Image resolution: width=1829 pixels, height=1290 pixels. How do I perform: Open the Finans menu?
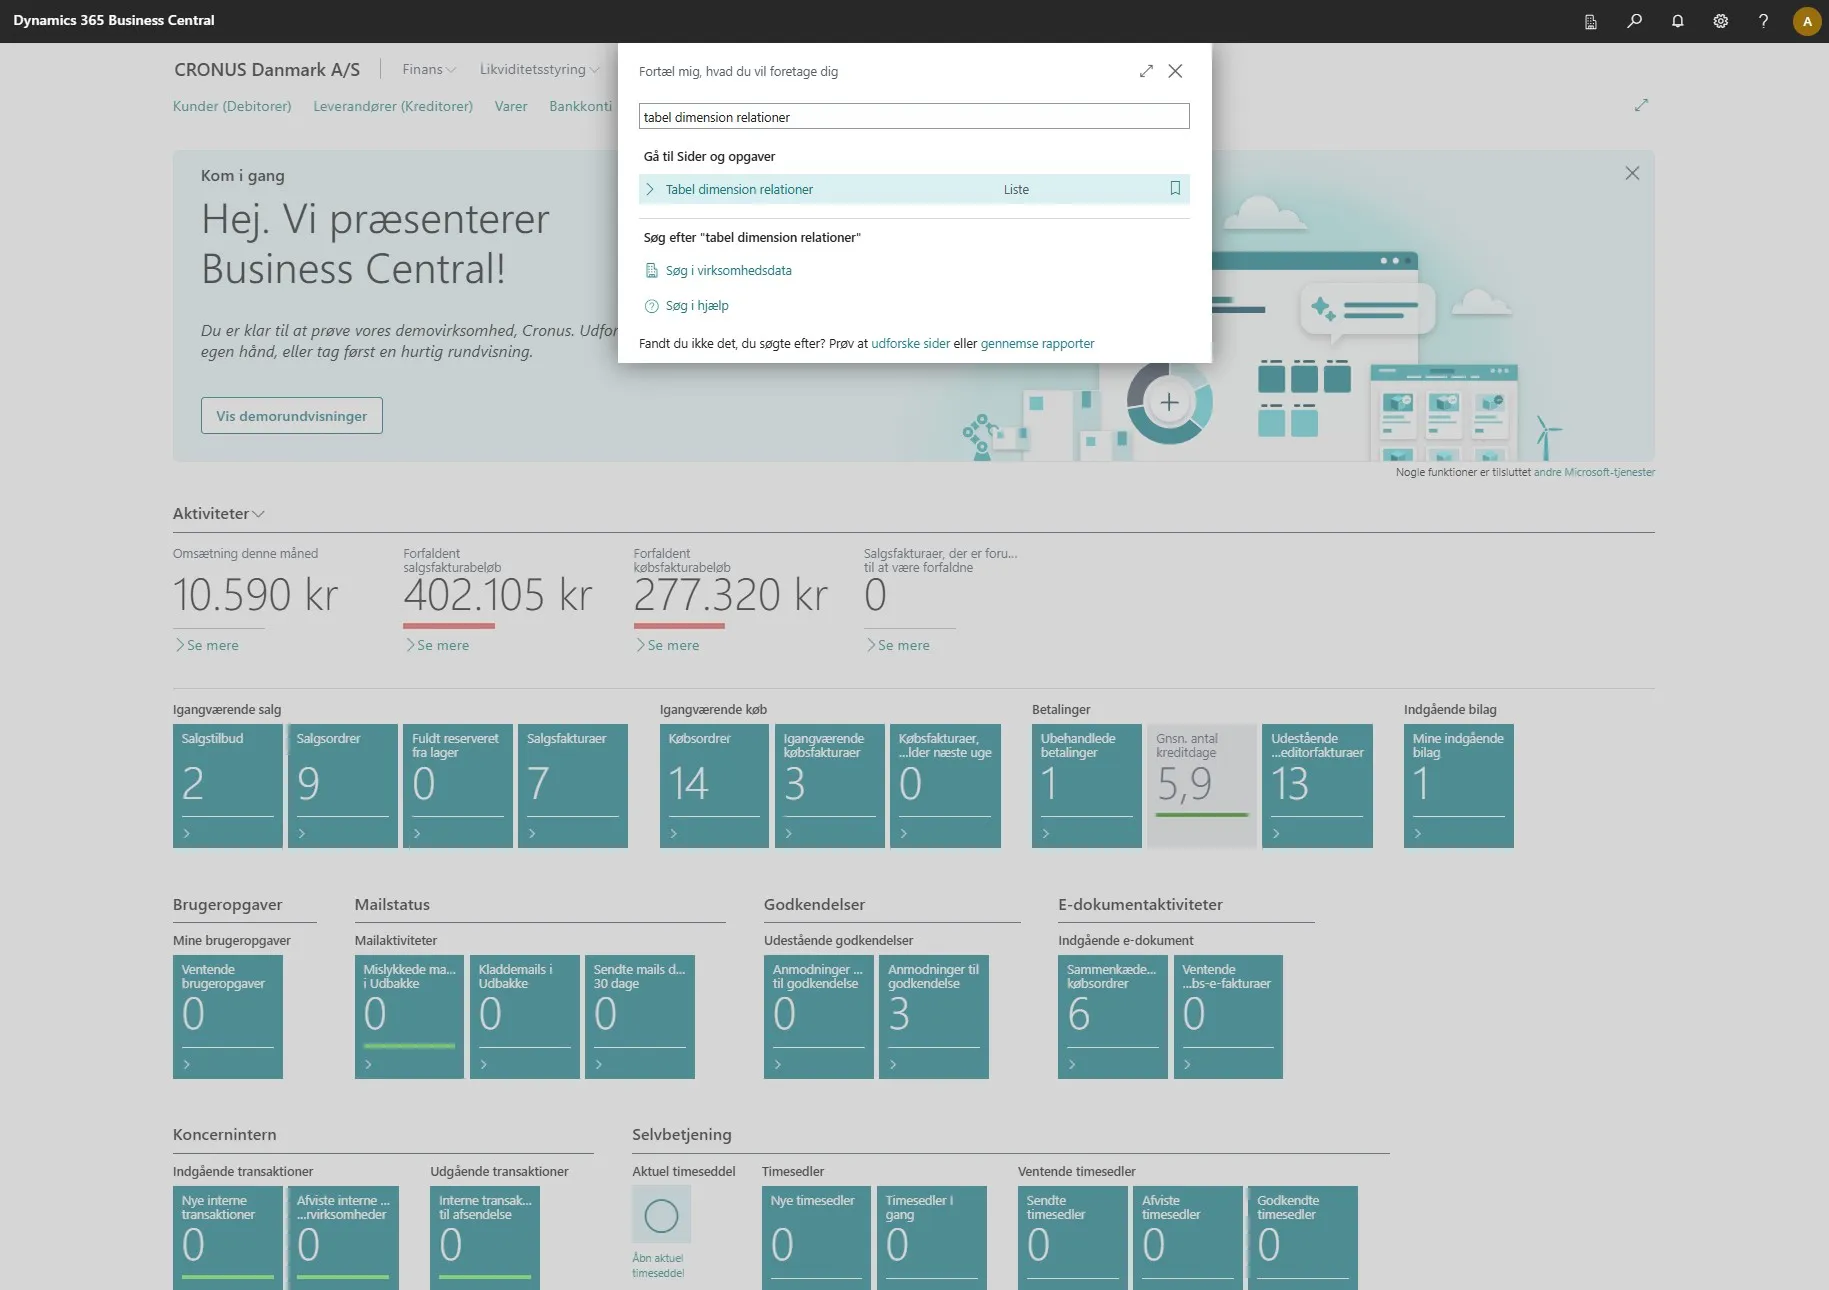coord(429,69)
